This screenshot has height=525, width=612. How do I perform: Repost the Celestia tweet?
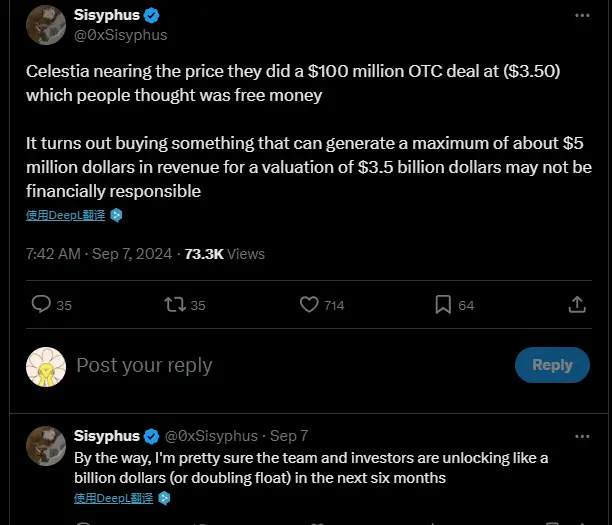point(174,304)
